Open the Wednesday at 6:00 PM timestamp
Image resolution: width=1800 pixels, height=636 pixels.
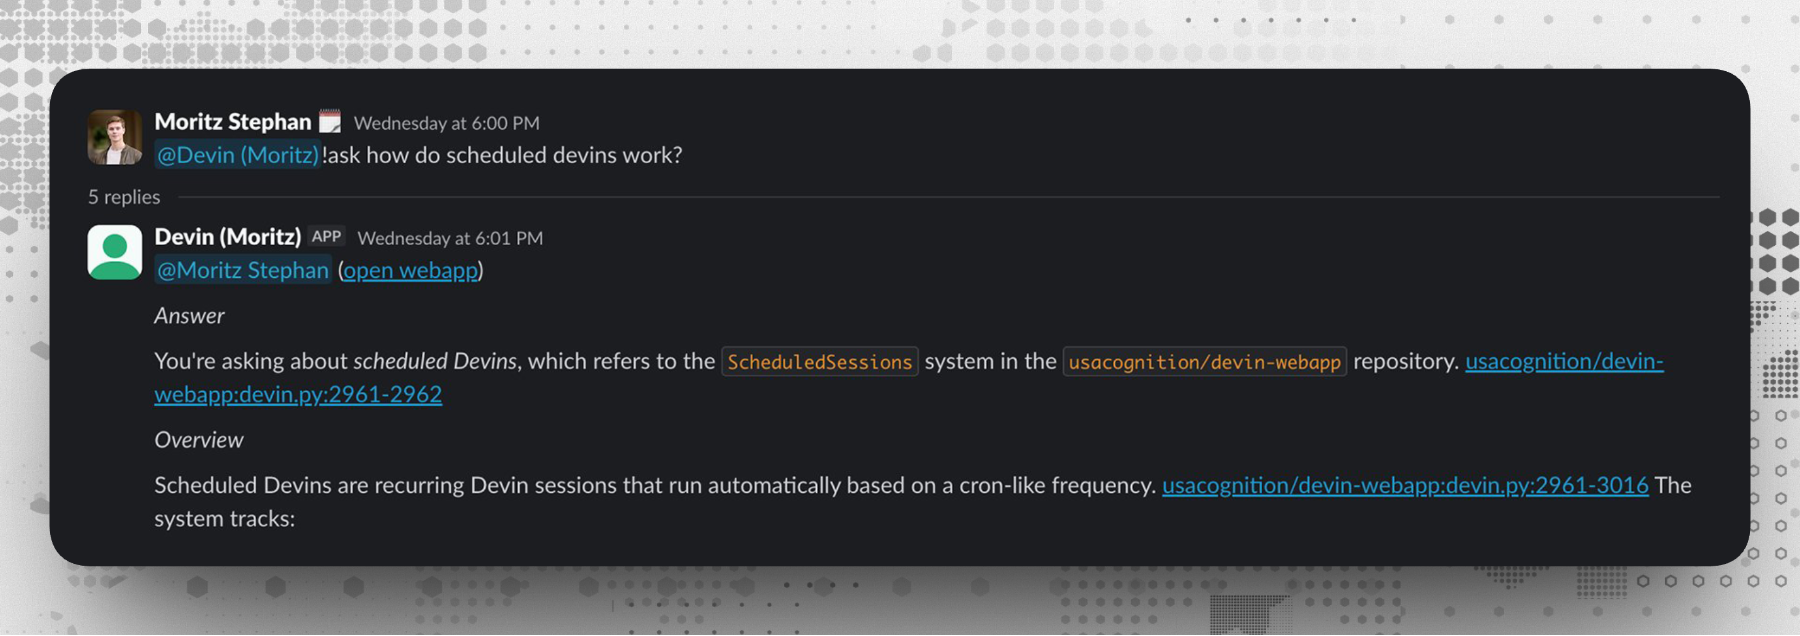(x=446, y=123)
